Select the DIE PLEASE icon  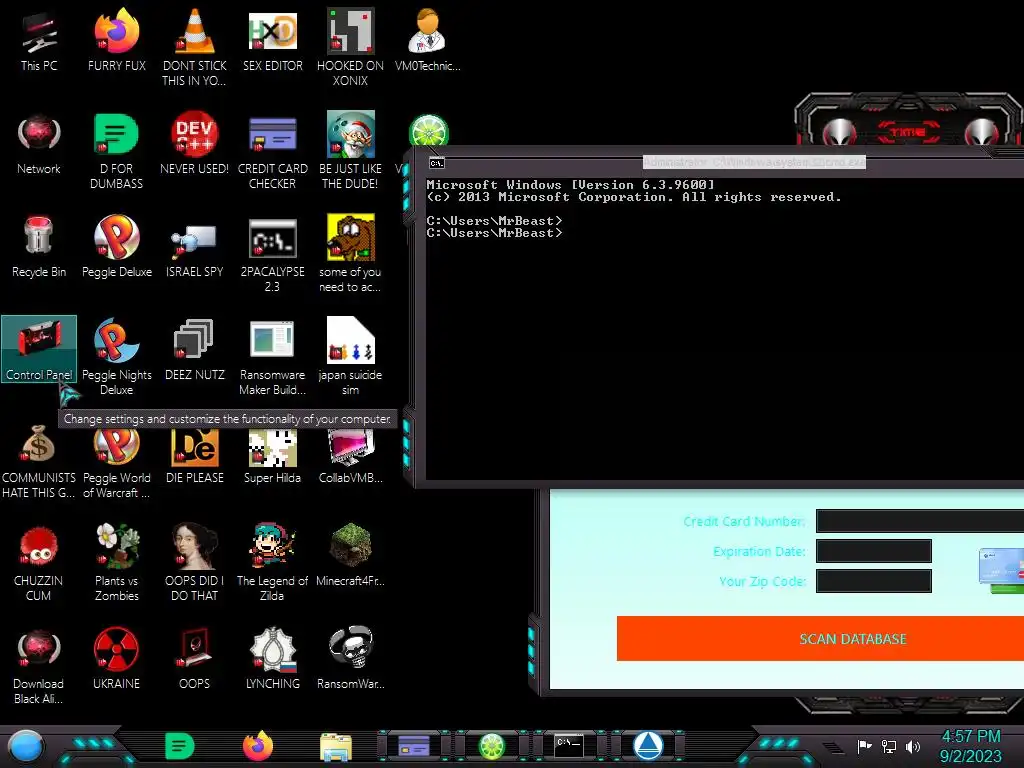click(194, 455)
